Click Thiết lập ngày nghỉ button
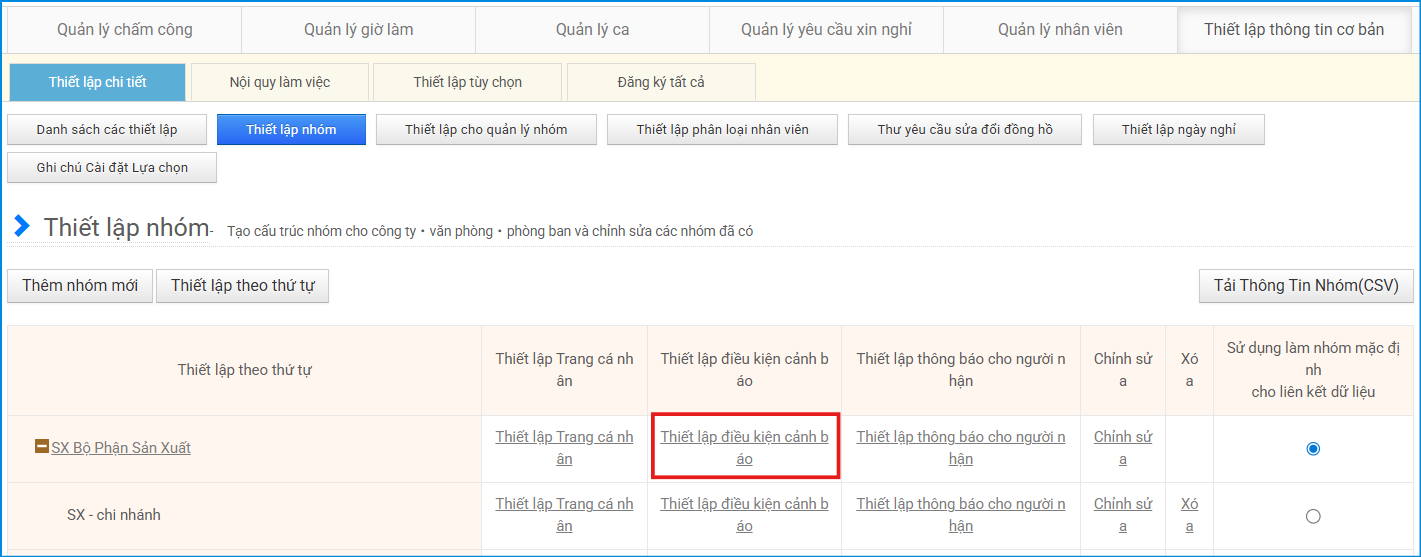The image size is (1421, 557). click(1178, 130)
